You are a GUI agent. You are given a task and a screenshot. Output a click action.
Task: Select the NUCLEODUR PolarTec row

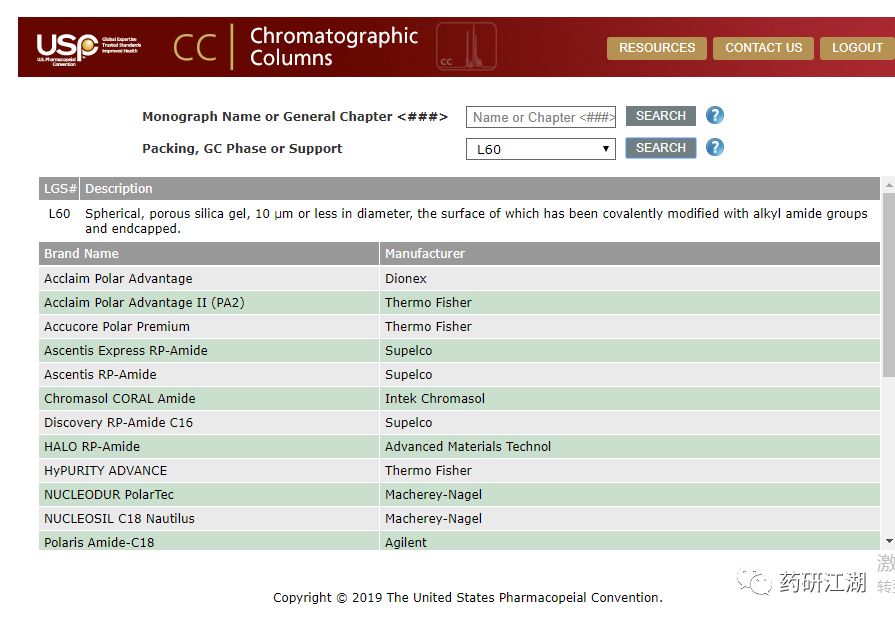click(x=459, y=494)
